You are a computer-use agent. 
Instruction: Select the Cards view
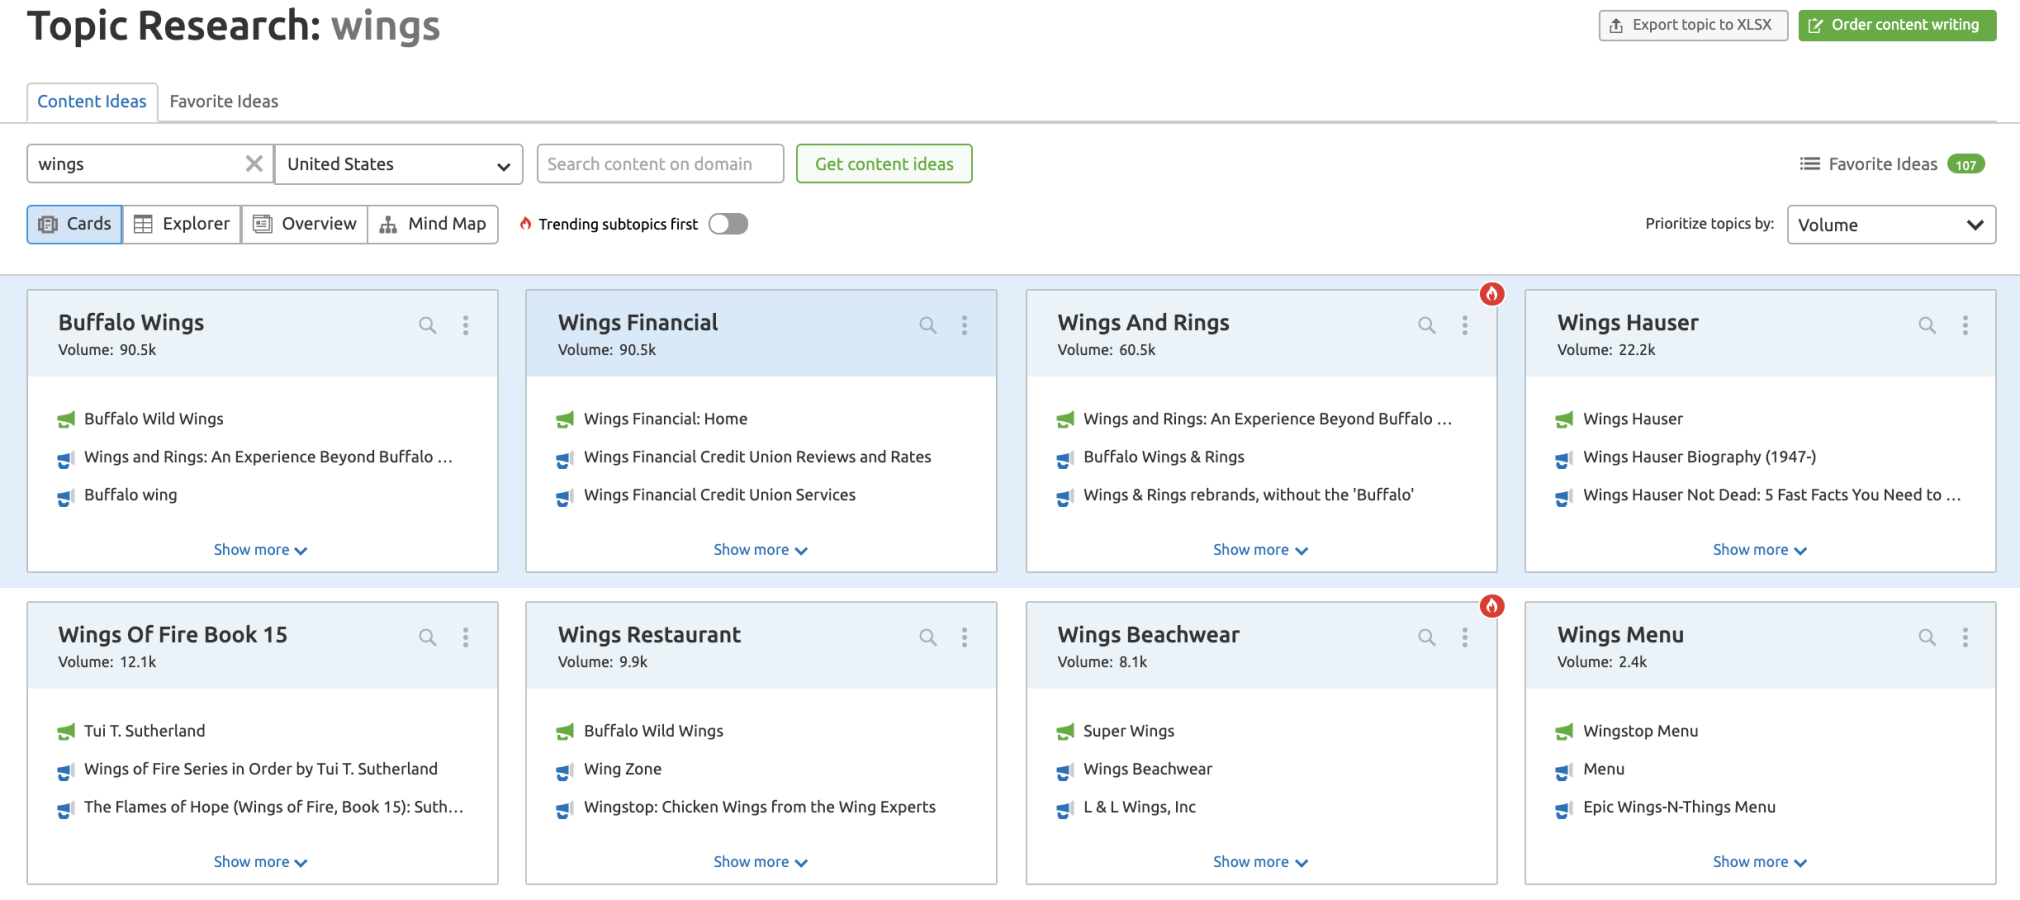(75, 224)
